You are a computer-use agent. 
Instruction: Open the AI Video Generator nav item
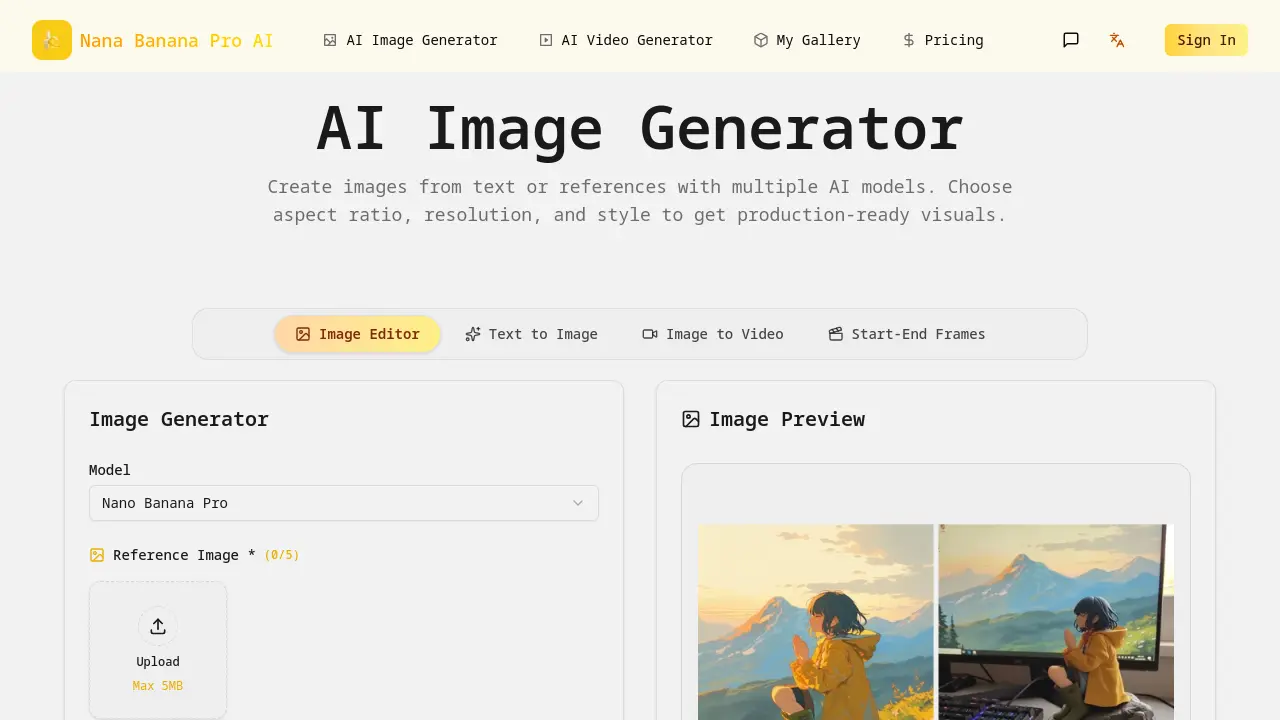[626, 40]
